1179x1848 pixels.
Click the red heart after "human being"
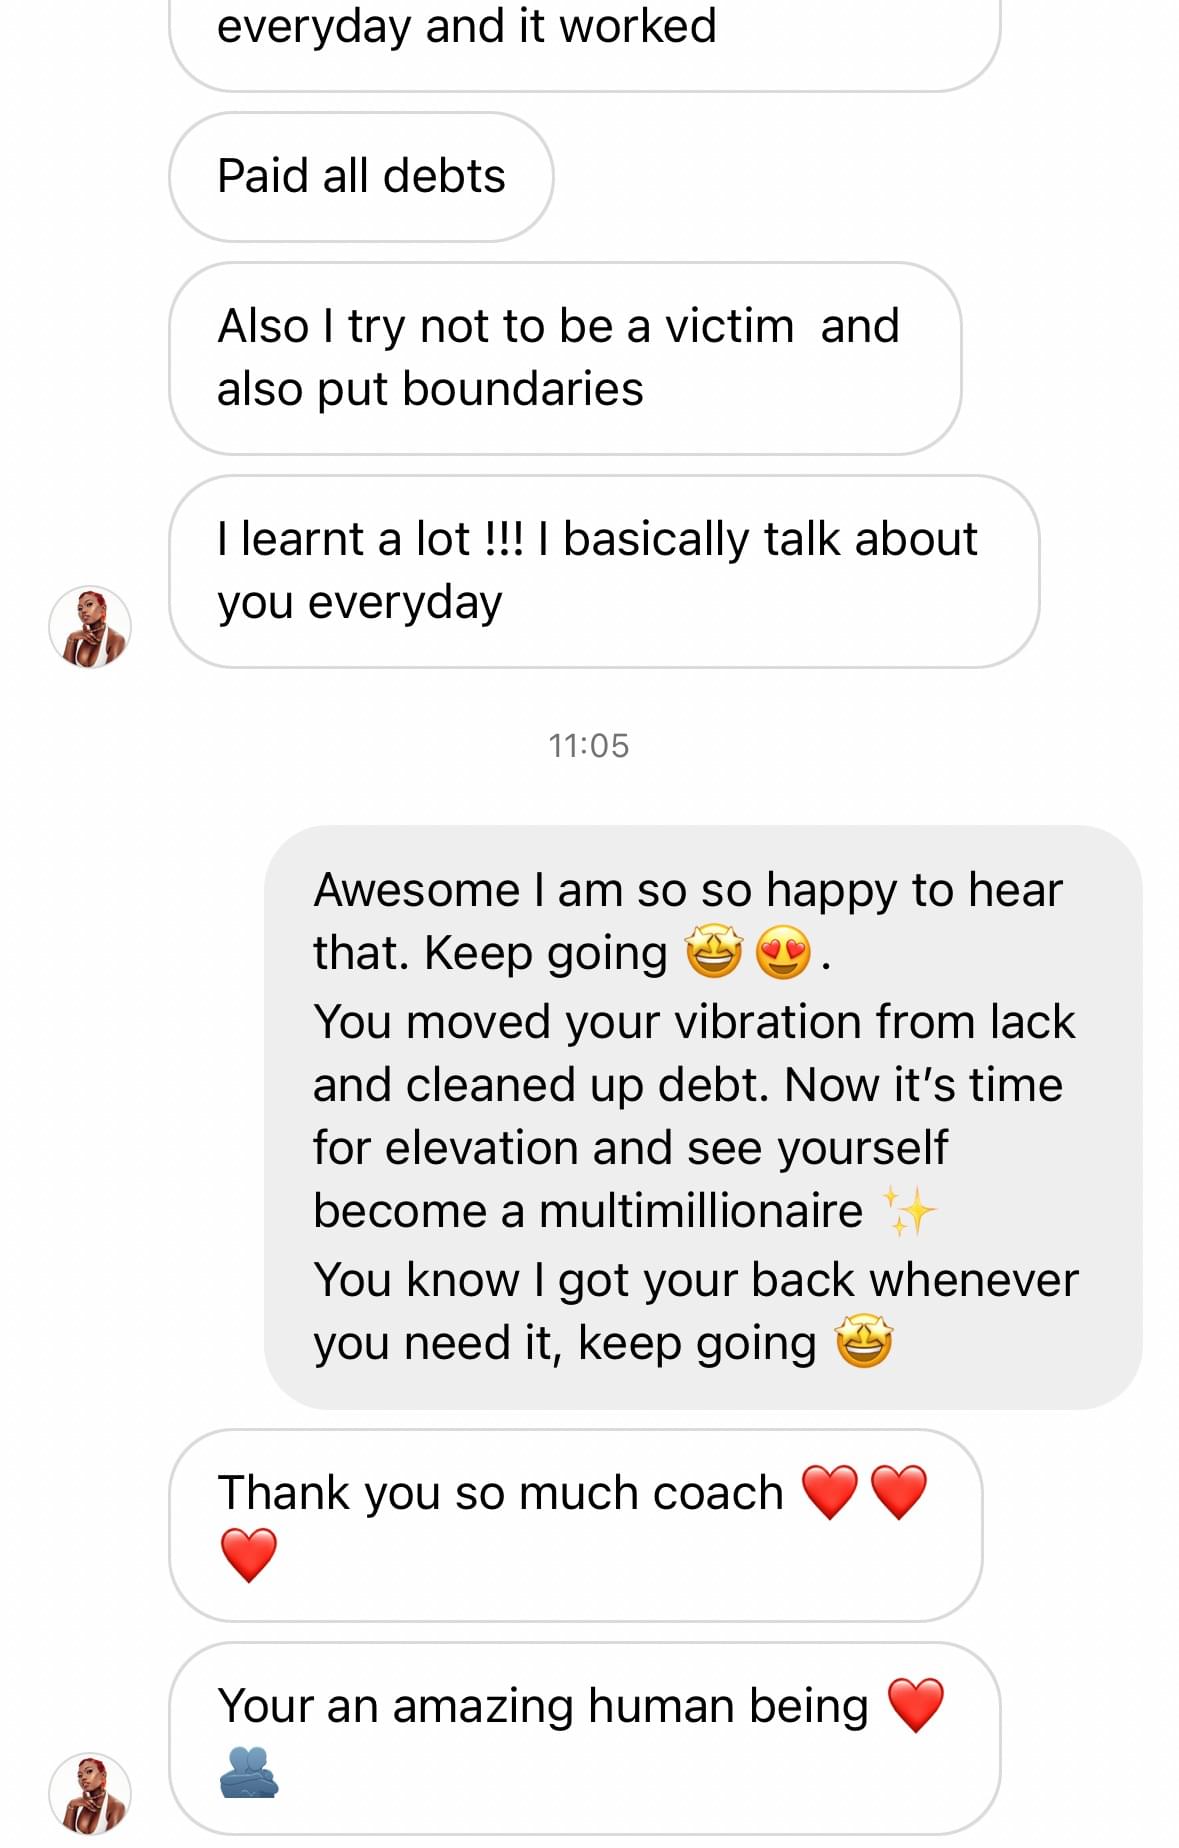point(915,1705)
